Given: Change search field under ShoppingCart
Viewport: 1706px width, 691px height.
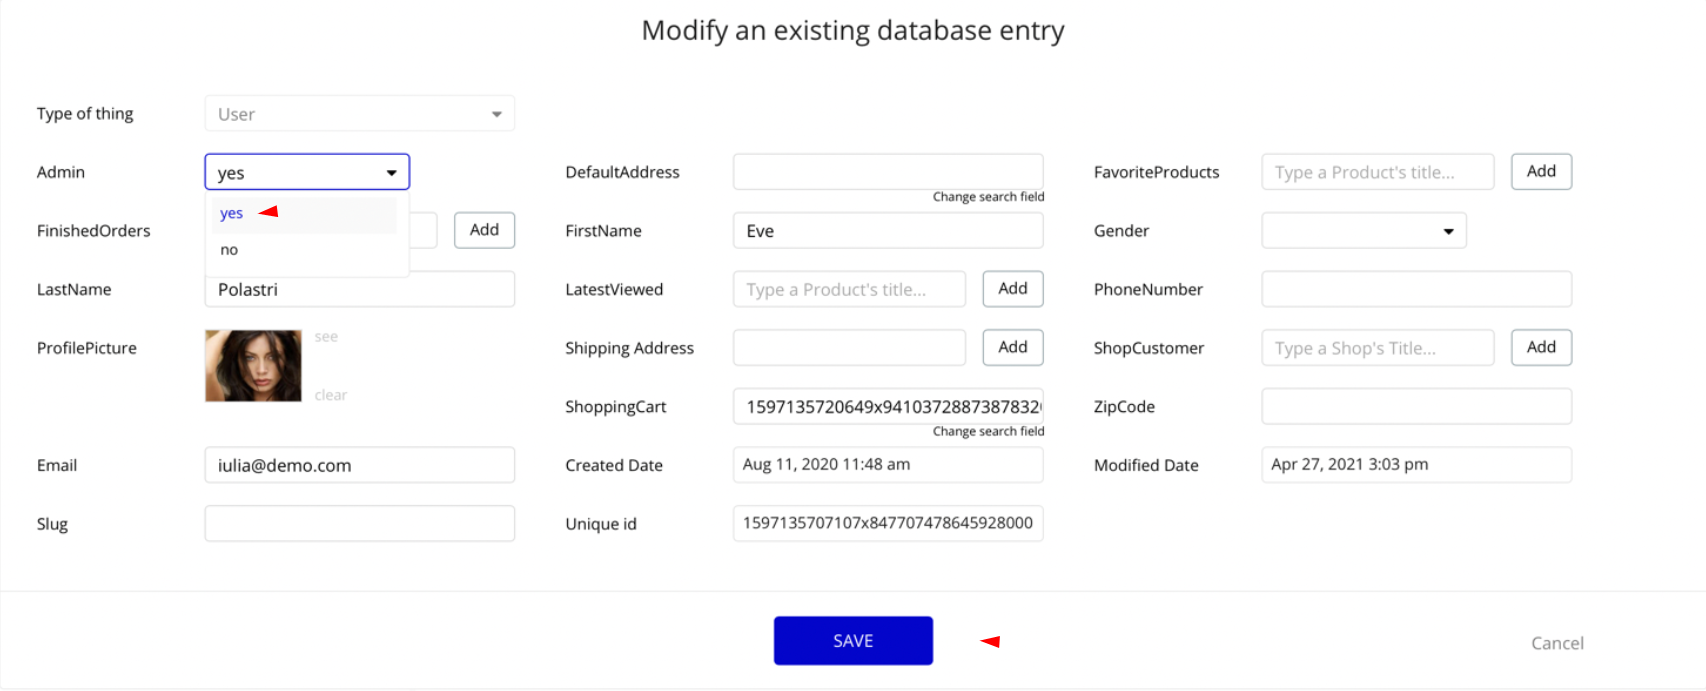Looking at the screenshot, I should pyautogui.click(x=988, y=431).
